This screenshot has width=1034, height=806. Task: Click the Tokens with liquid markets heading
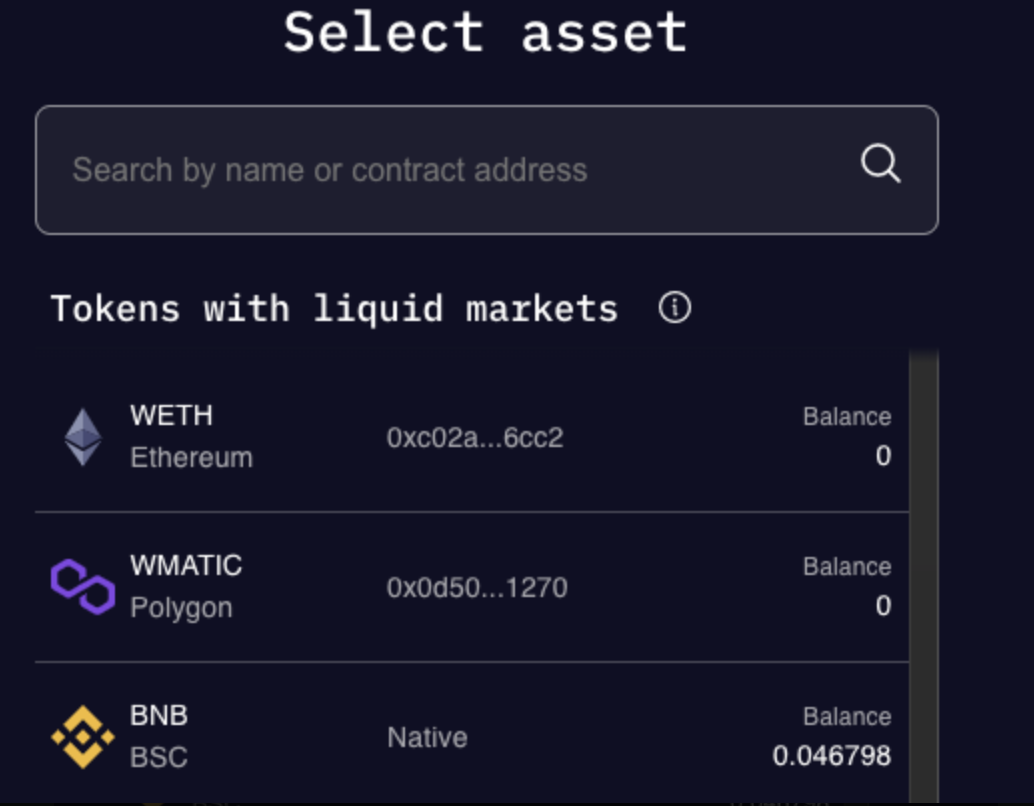pyautogui.click(x=335, y=308)
